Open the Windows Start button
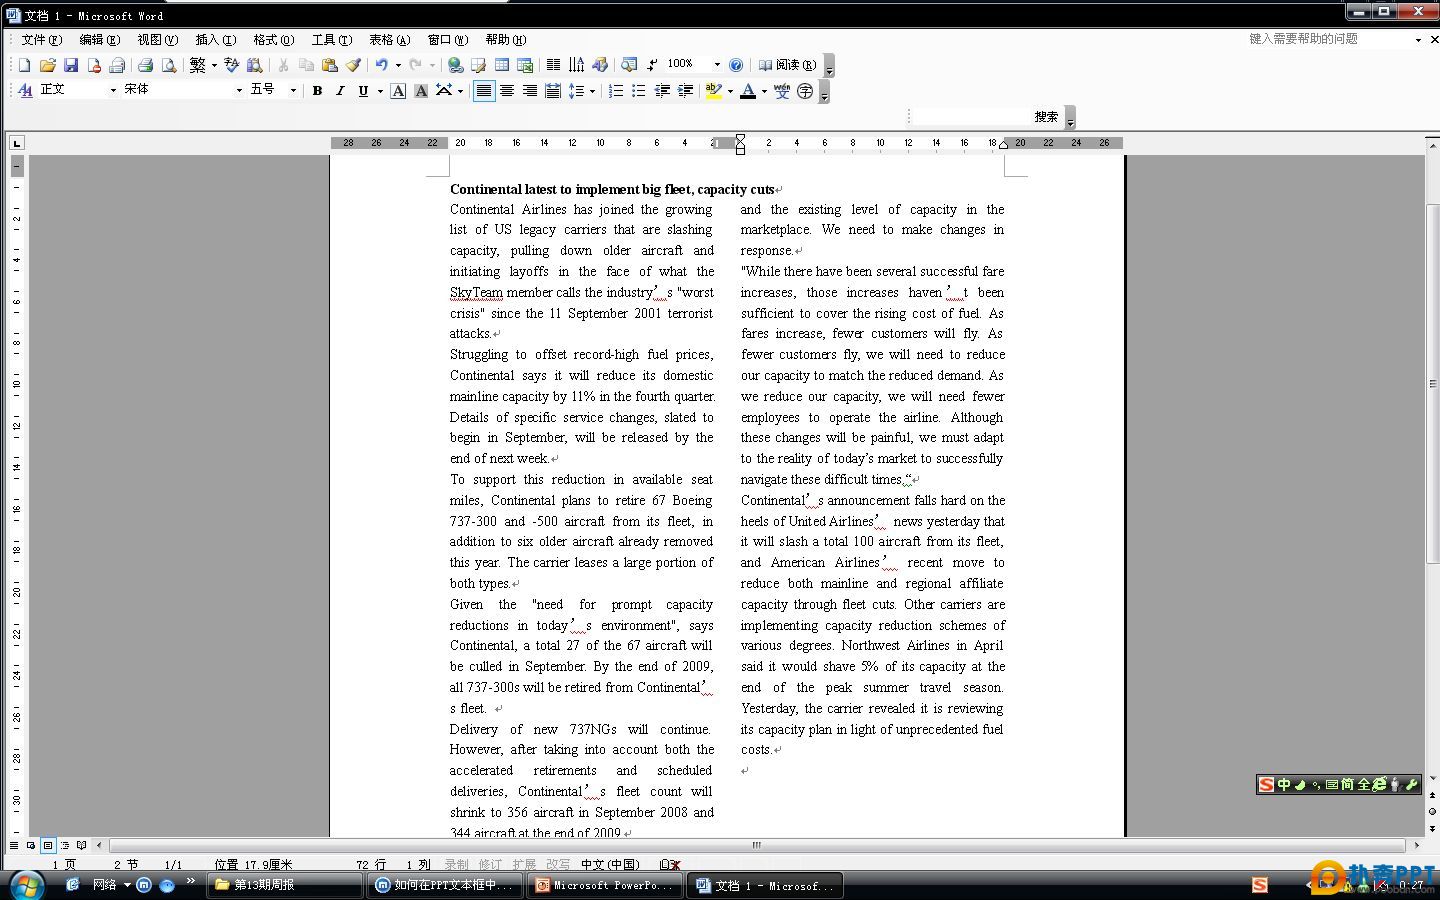Viewport: 1440px width, 900px height. point(26,884)
